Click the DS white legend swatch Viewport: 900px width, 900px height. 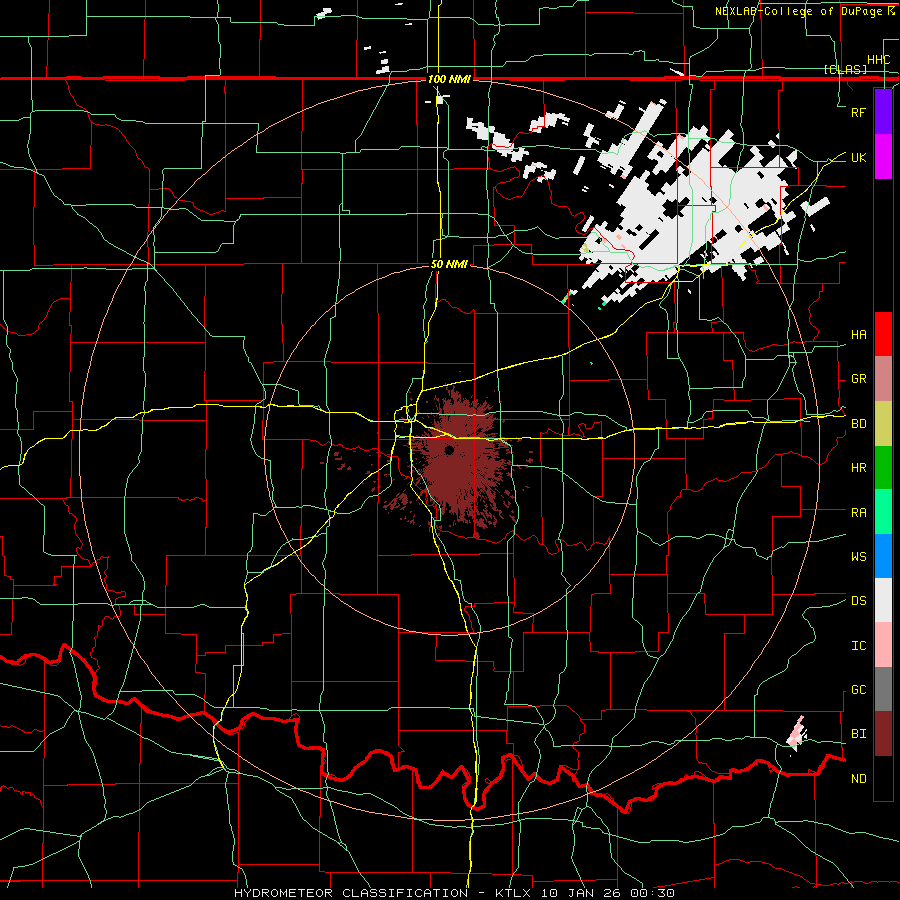tap(883, 600)
